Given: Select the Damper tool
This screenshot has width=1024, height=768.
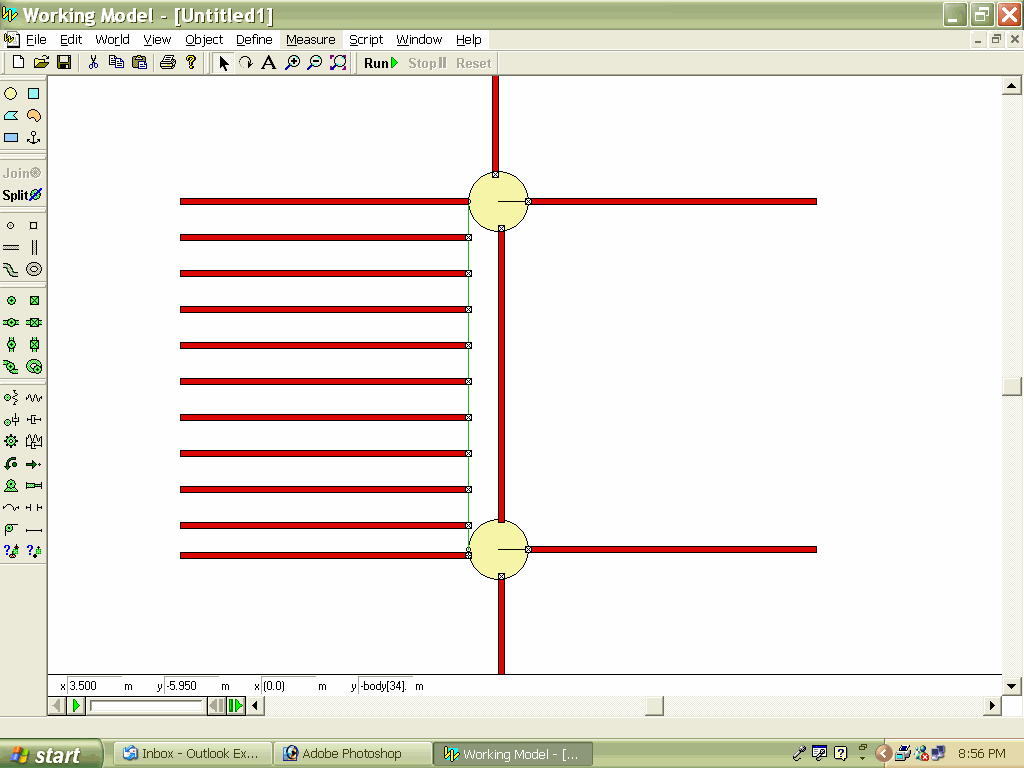Looking at the screenshot, I should (33, 419).
